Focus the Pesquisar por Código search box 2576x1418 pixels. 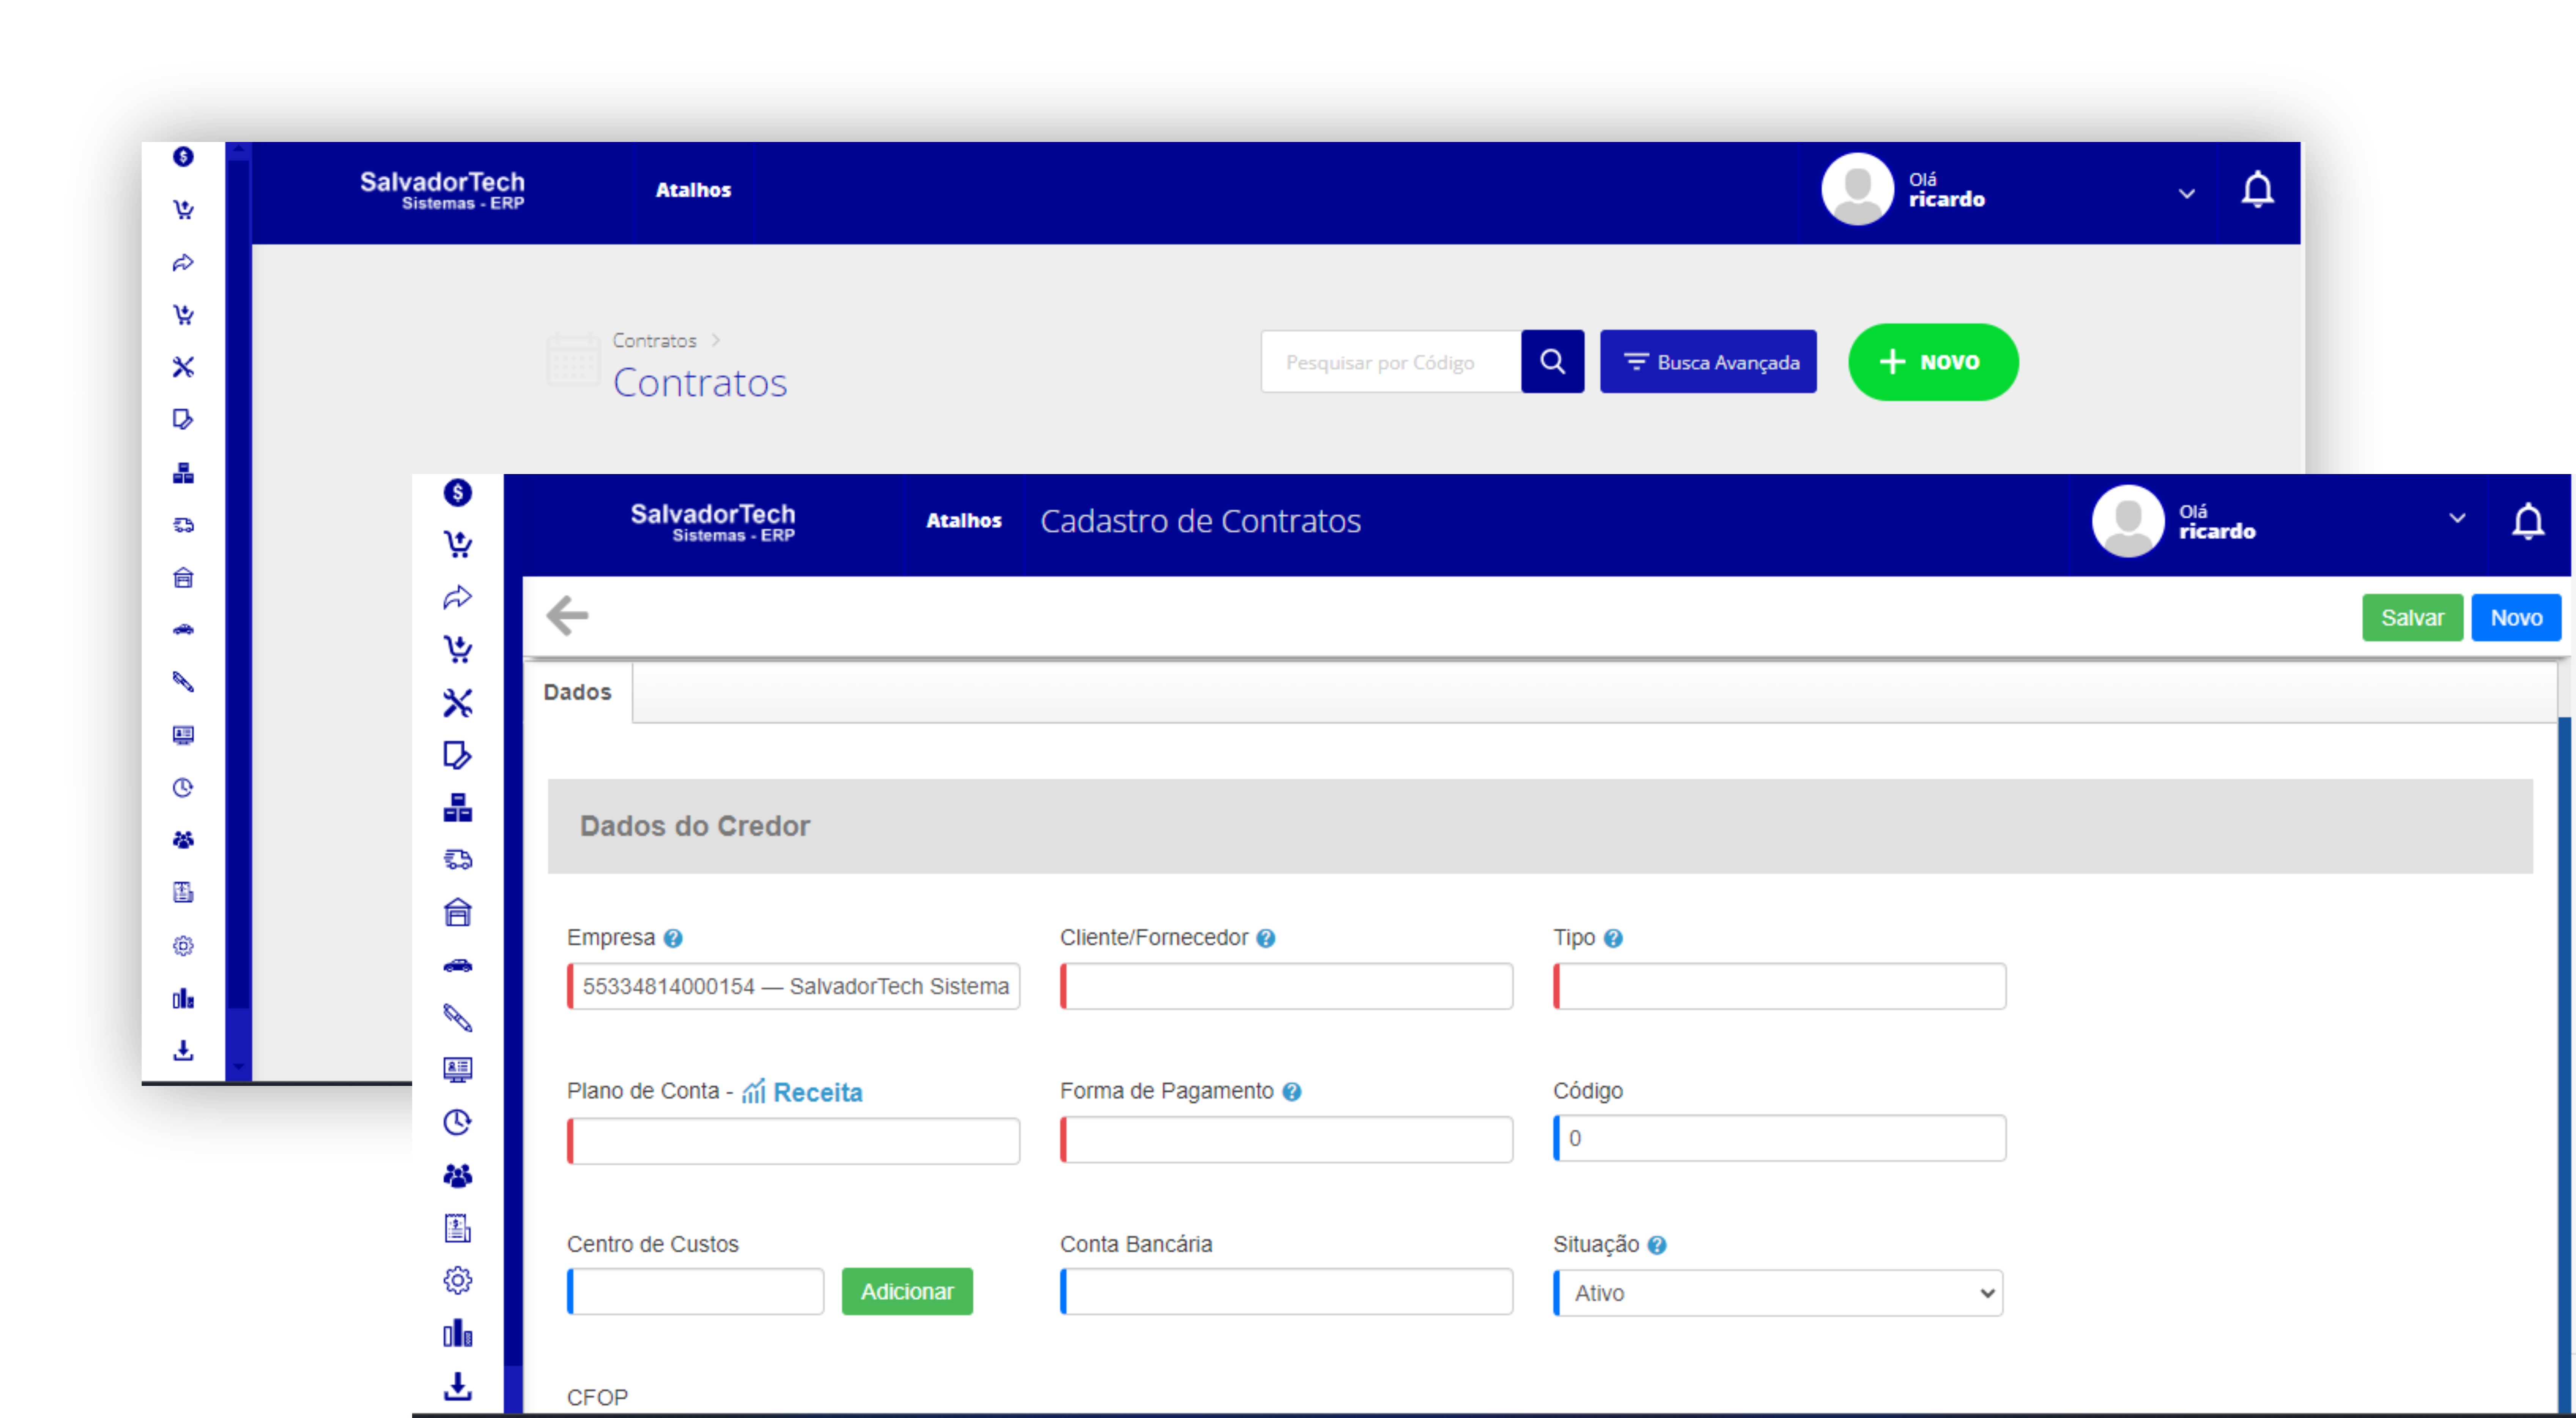(x=1391, y=361)
